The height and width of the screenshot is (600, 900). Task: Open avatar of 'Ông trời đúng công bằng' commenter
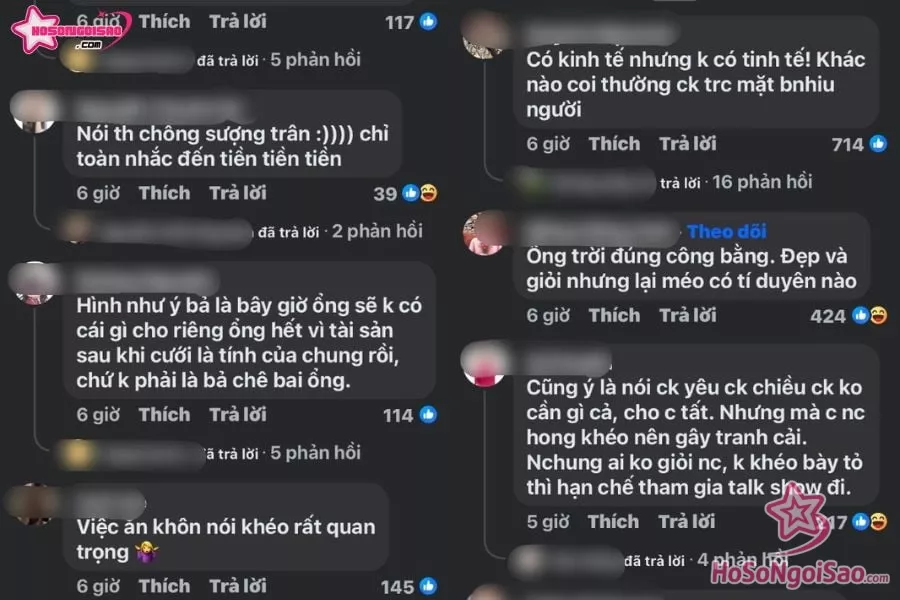tap(484, 233)
